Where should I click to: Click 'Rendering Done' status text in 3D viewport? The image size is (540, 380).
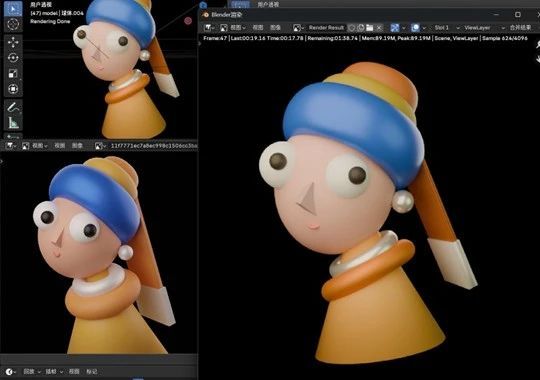pyautogui.click(x=50, y=21)
